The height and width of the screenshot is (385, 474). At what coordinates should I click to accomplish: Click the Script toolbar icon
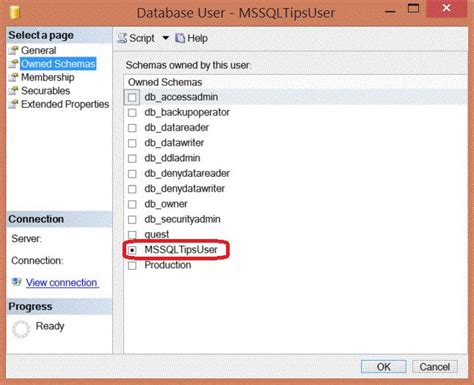pos(122,38)
